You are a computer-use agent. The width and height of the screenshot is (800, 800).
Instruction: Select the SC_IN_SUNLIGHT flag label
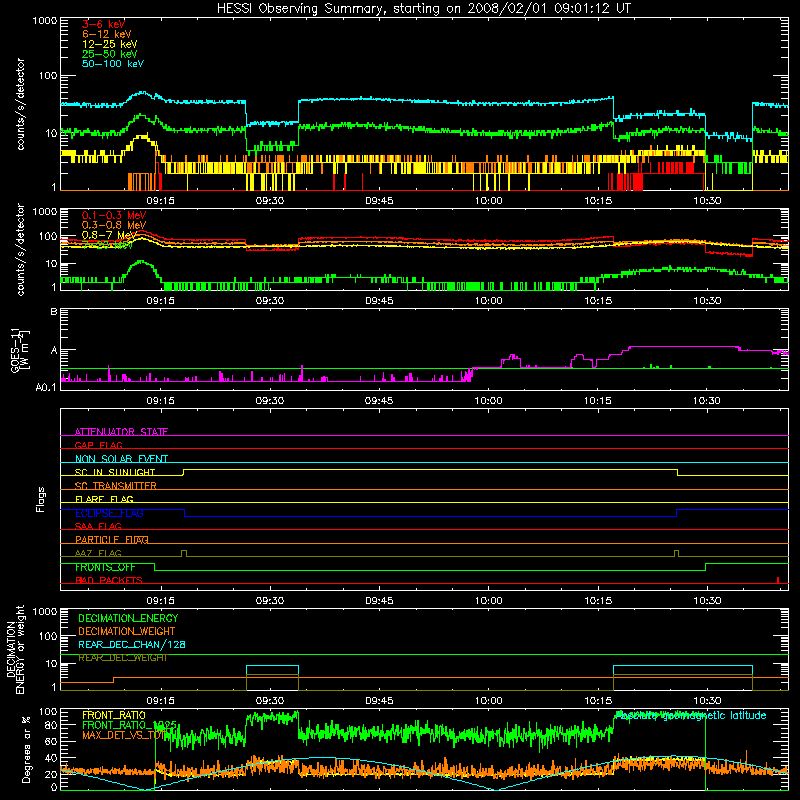coord(115,472)
